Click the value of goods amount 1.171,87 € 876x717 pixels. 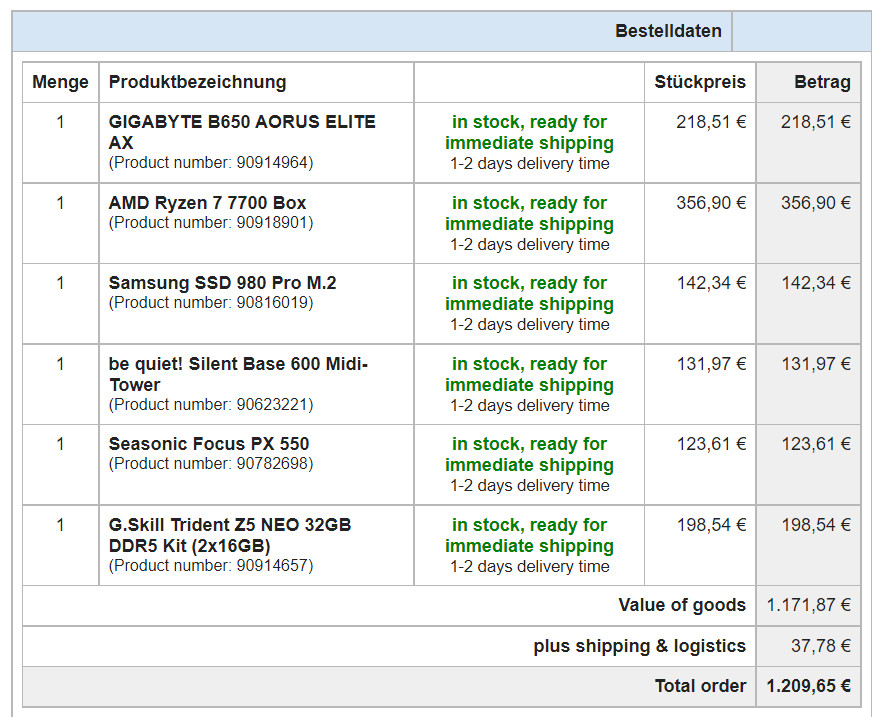(x=808, y=605)
